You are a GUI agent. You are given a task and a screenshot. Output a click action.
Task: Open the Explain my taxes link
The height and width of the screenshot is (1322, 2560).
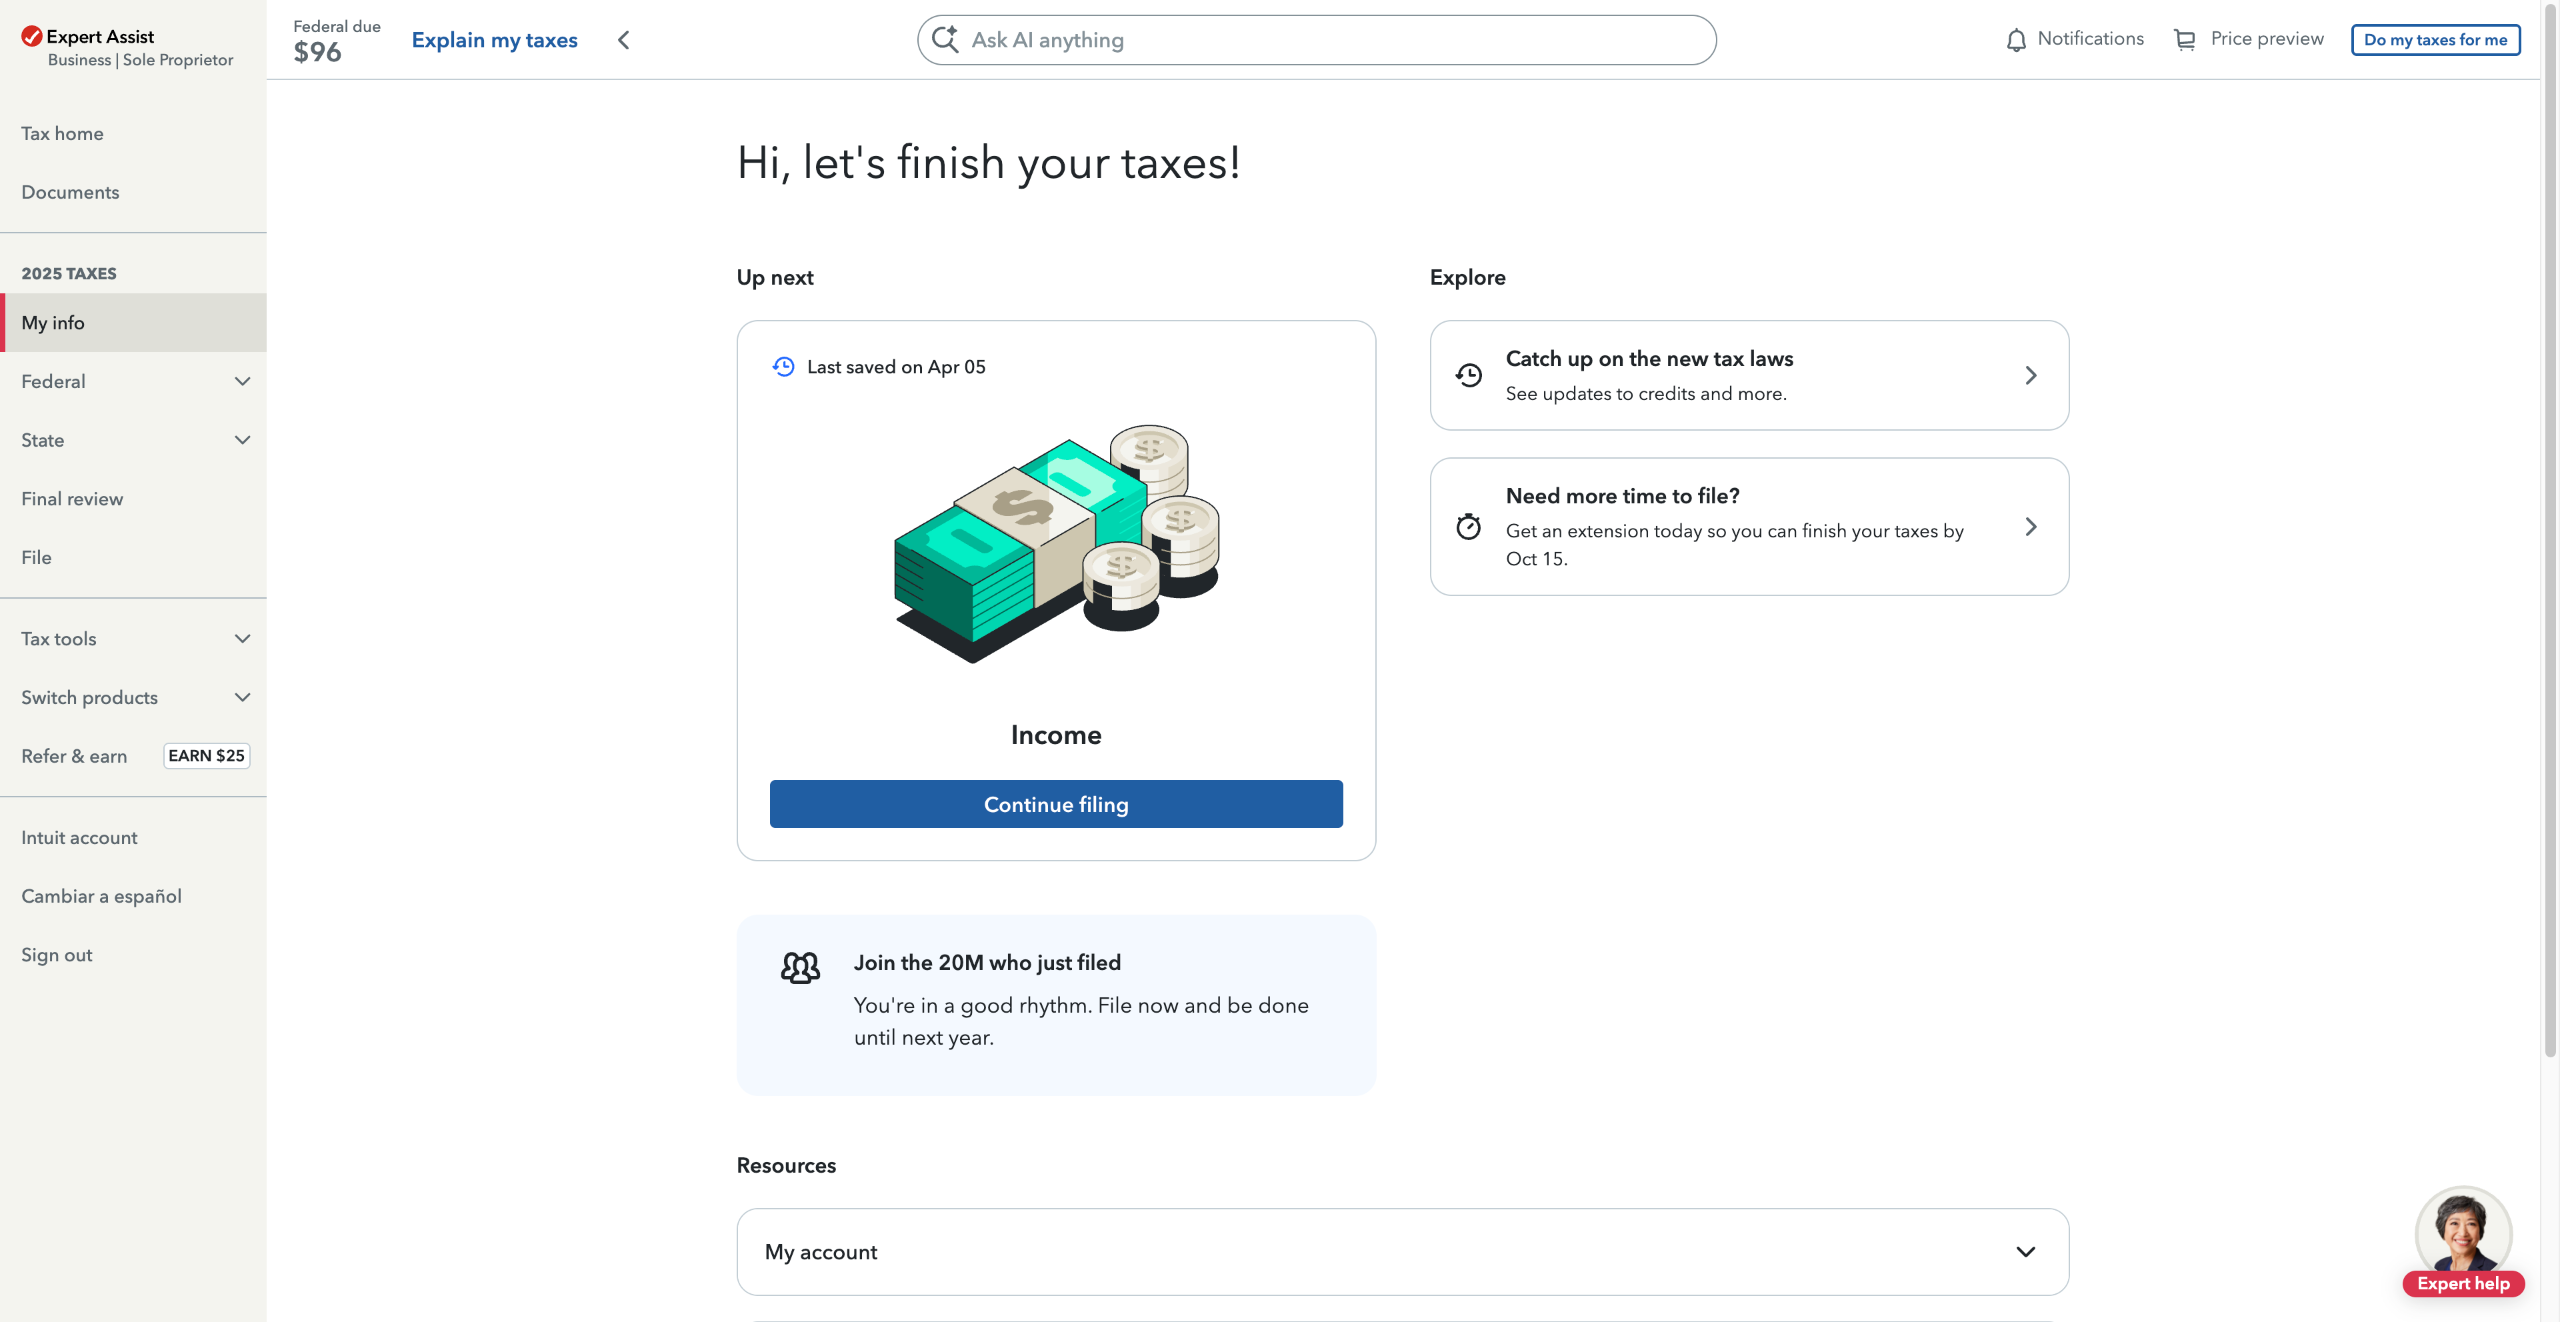[x=495, y=40]
